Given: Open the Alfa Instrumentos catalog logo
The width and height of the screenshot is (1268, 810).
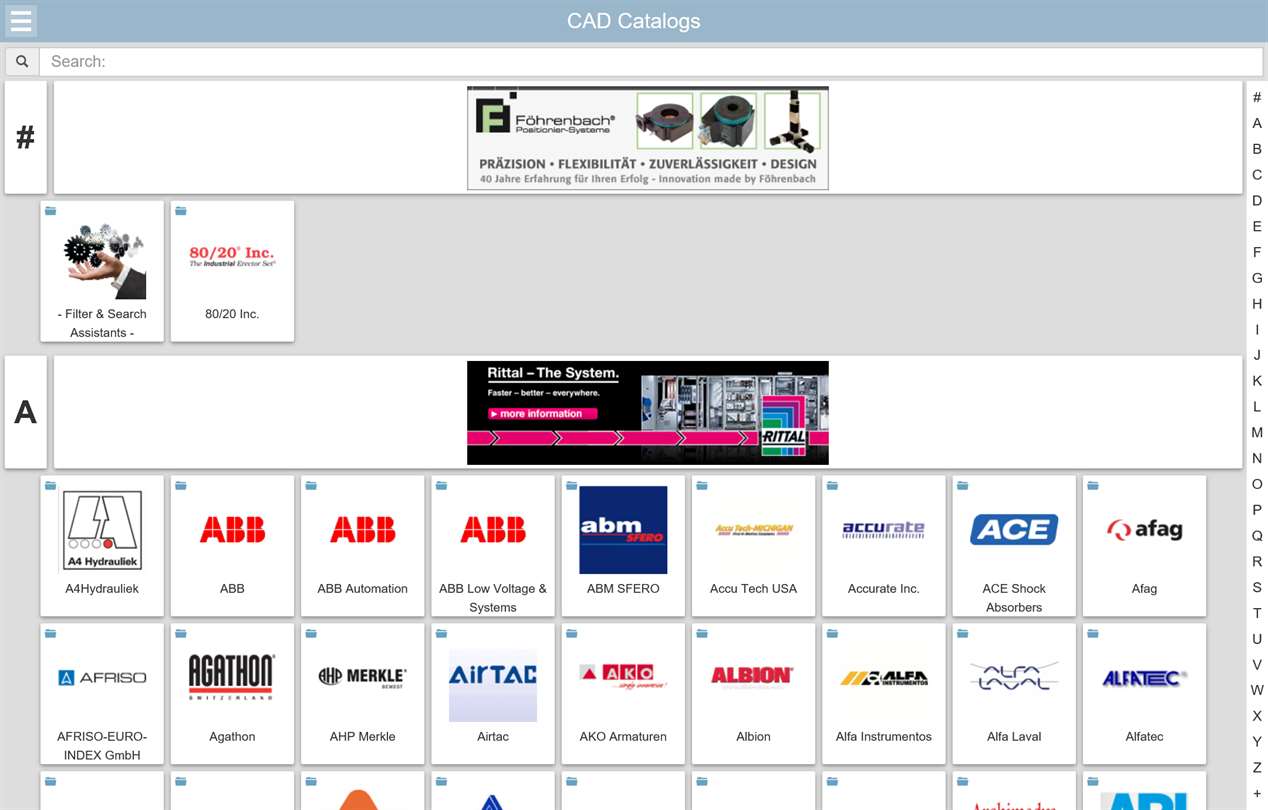Looking at the screenshot, I should (884, 678).
